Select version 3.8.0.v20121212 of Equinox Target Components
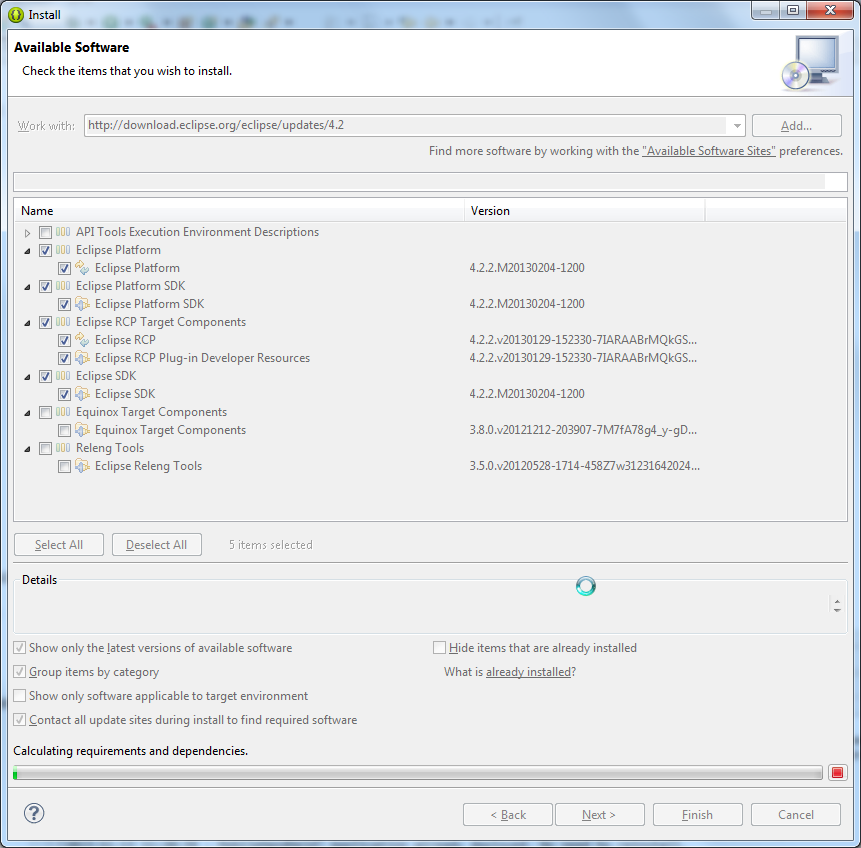Image resolution: width=861 pixels, height=848 pixels. tap(583, 430)
